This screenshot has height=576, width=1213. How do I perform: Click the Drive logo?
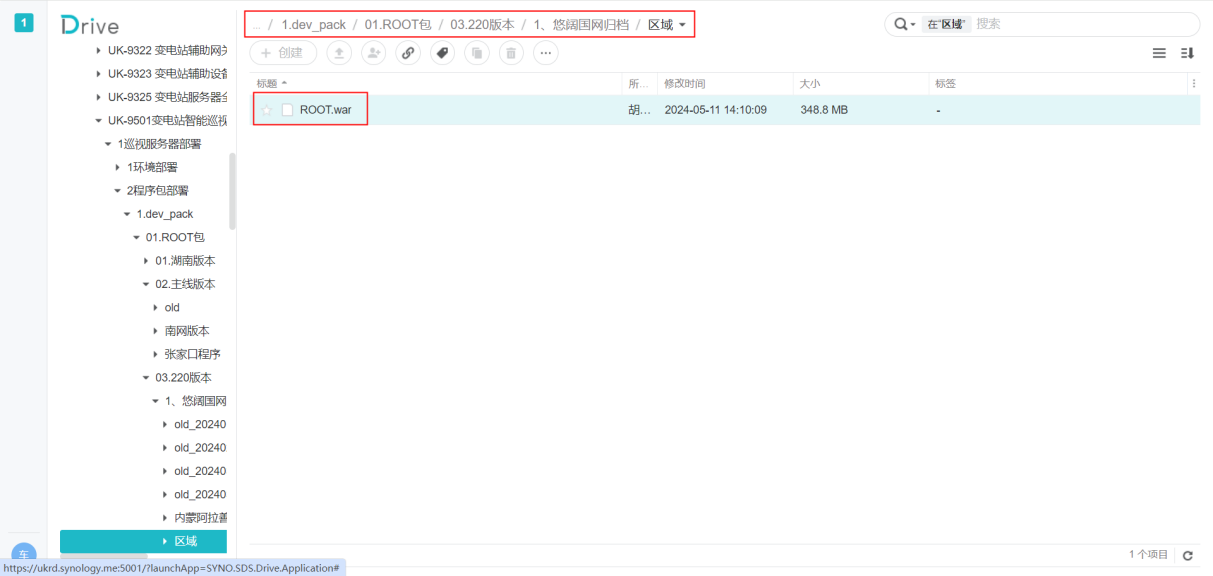tap(89, 25)
